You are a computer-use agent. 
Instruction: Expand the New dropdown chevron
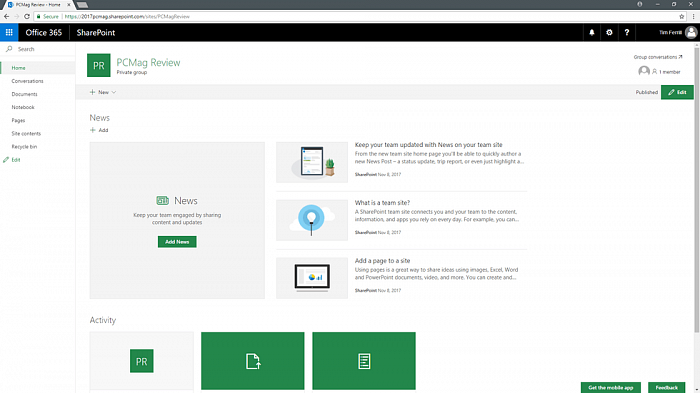[x=114, y=92]
